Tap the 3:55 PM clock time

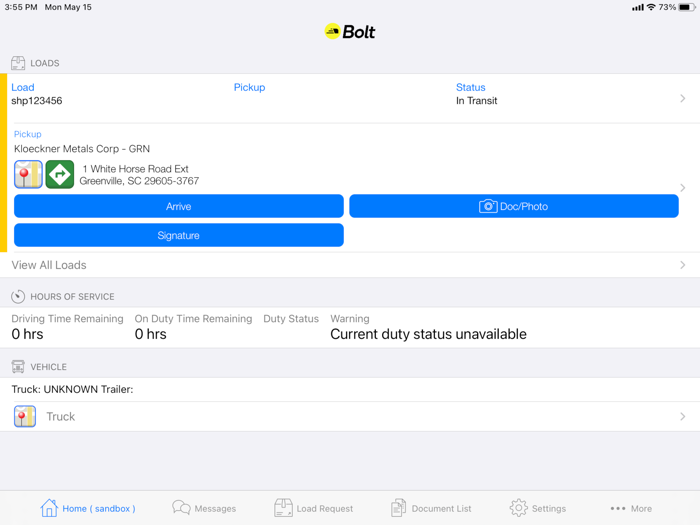(21, 7)
